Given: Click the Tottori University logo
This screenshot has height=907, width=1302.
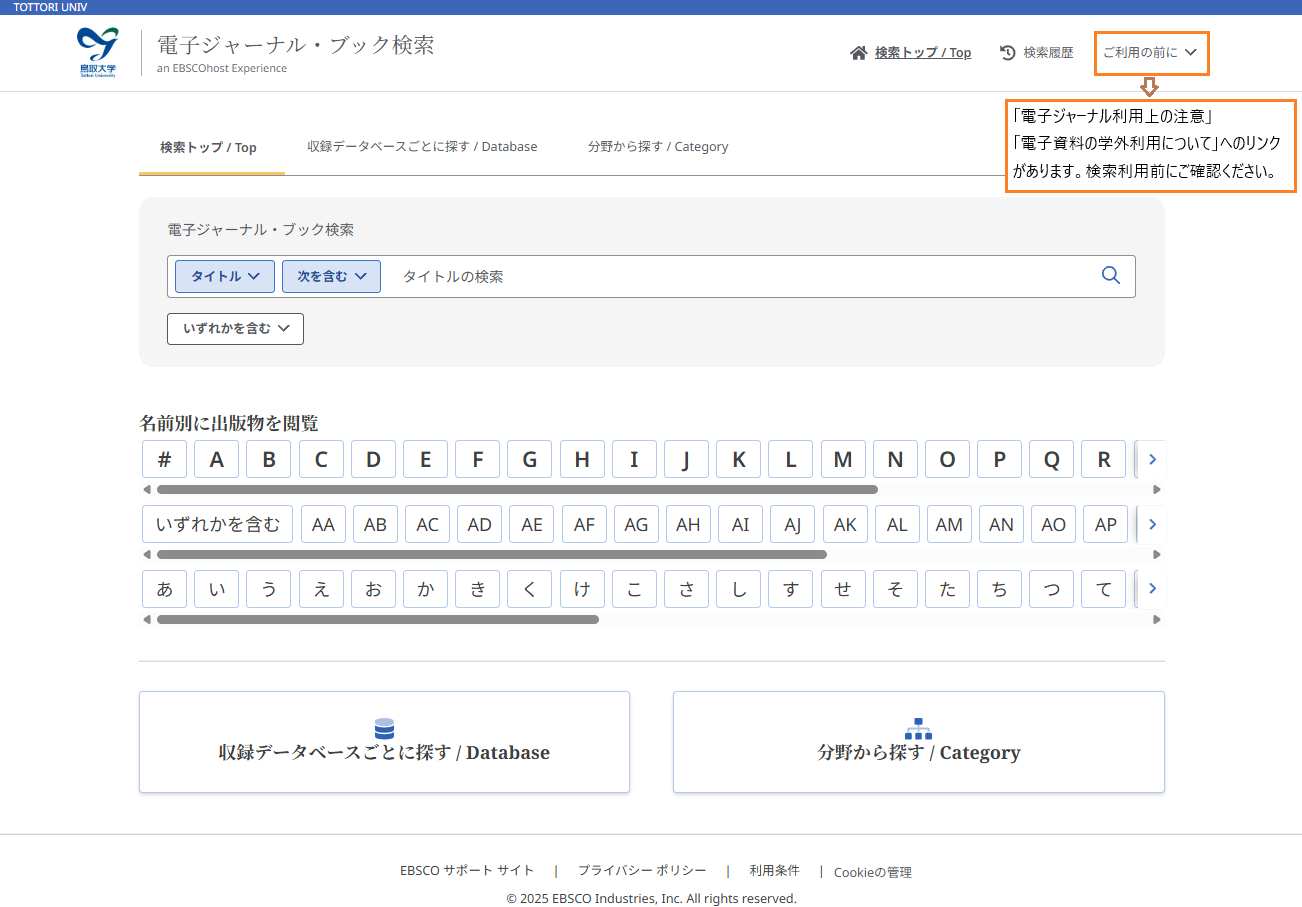Looking at the screenshot, I should pyautogui.click(x=98, y=53).
